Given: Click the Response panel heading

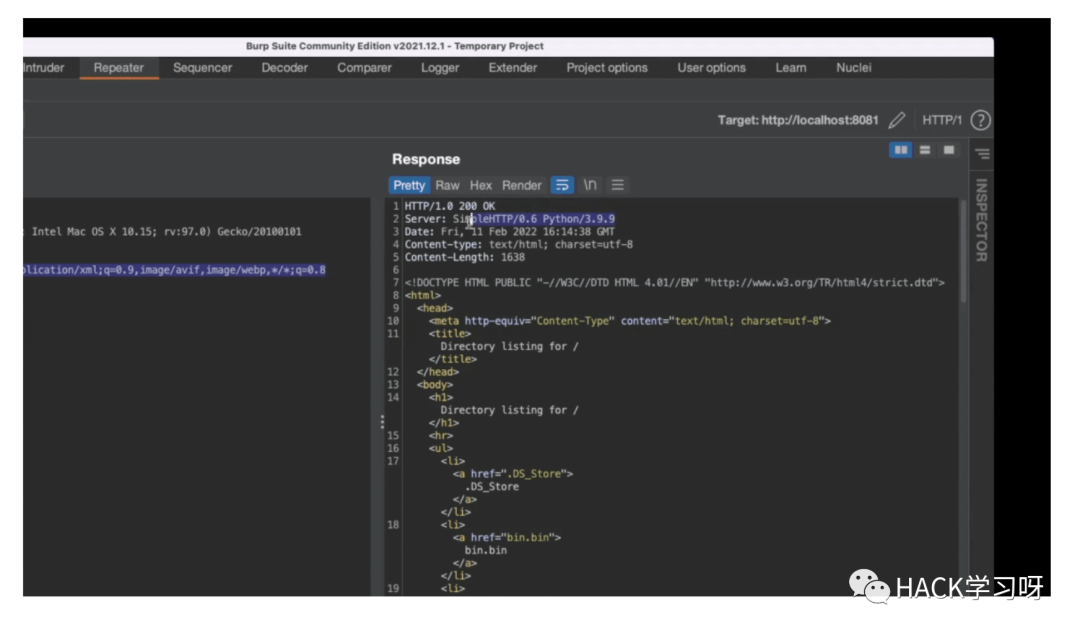Looking at the screenshot, I should [426, 160].
